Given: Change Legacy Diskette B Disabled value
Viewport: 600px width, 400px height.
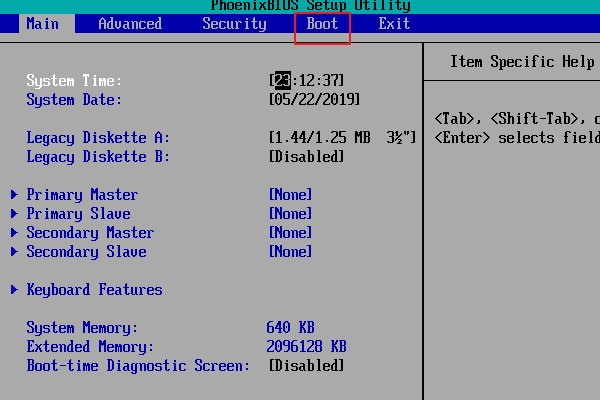Looking at the screenshot, I should 306,157.
